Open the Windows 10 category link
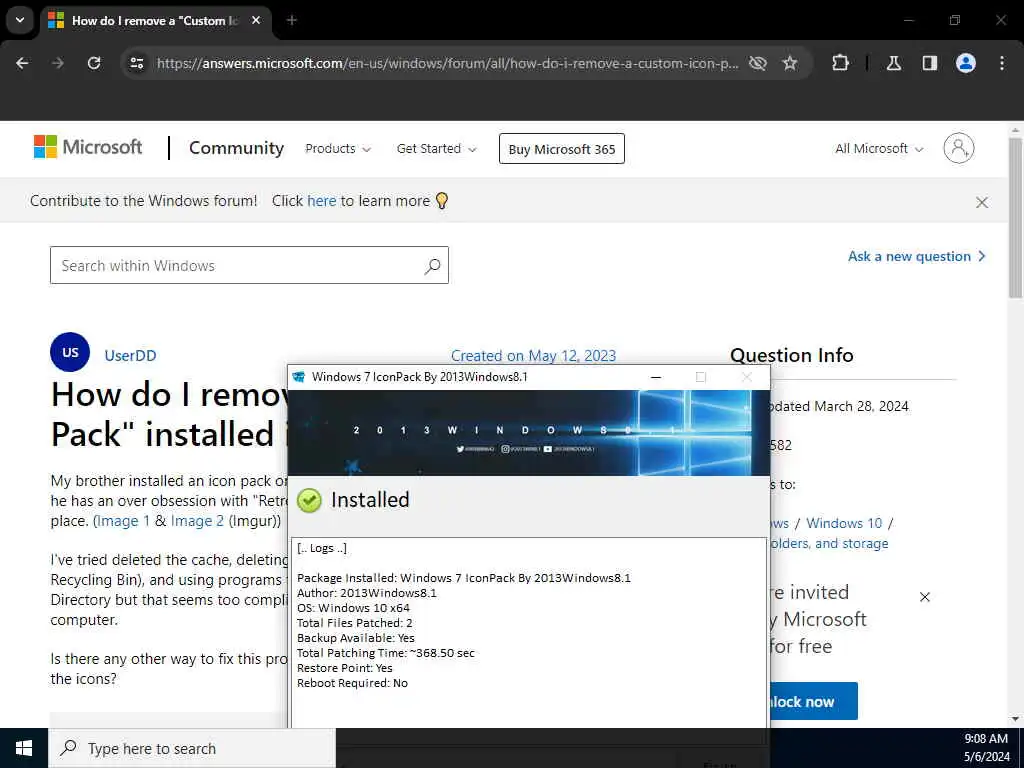Viewport: 1024px width, 768px height. click(x=844, y=523)
